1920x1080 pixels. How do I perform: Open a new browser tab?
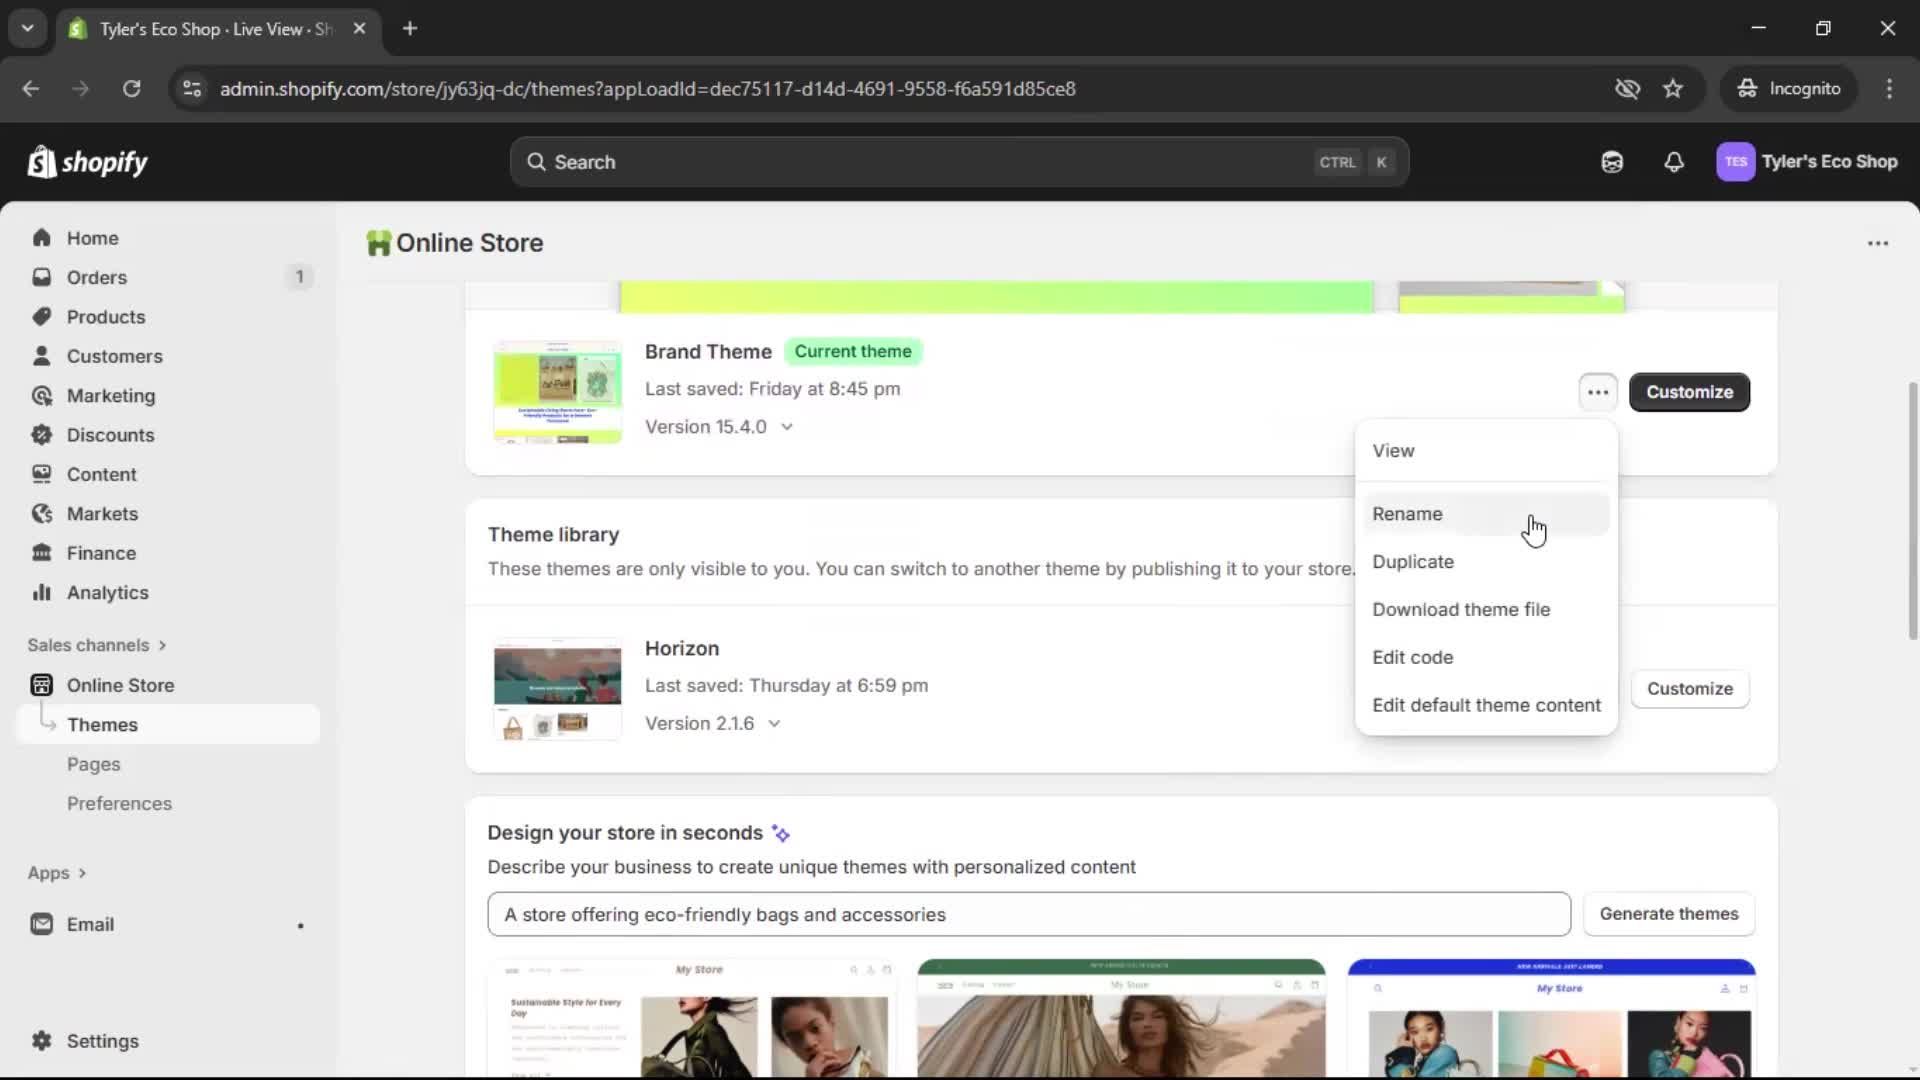click(x=410, y=28)
